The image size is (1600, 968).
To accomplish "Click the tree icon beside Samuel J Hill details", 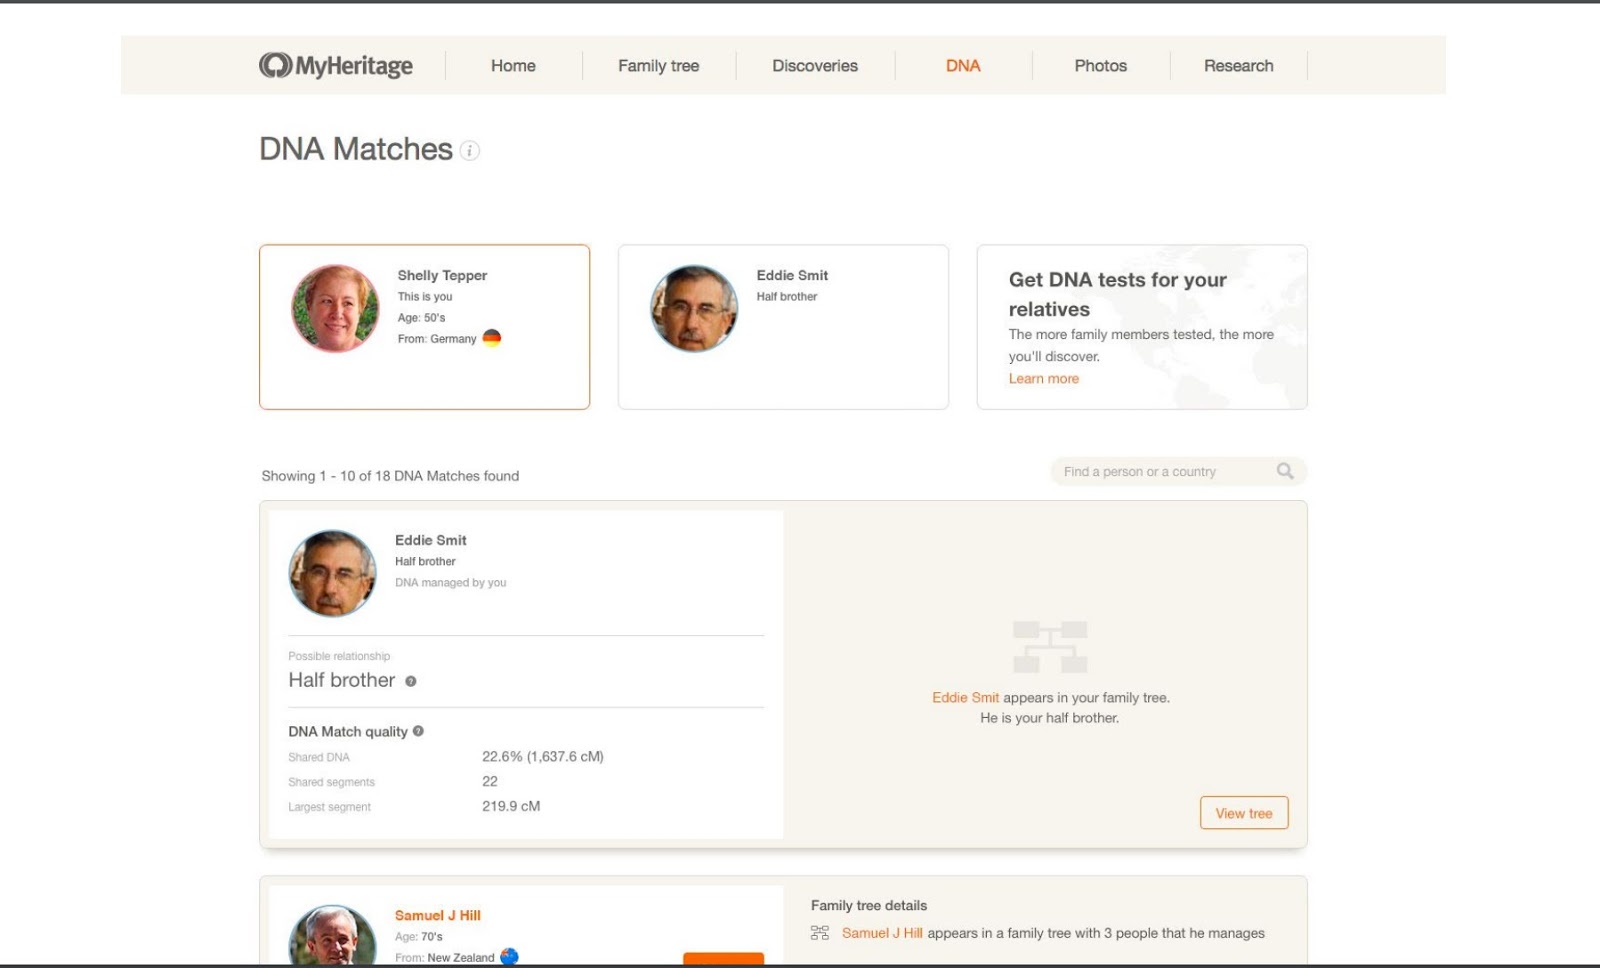I will (x=820, y=933).
